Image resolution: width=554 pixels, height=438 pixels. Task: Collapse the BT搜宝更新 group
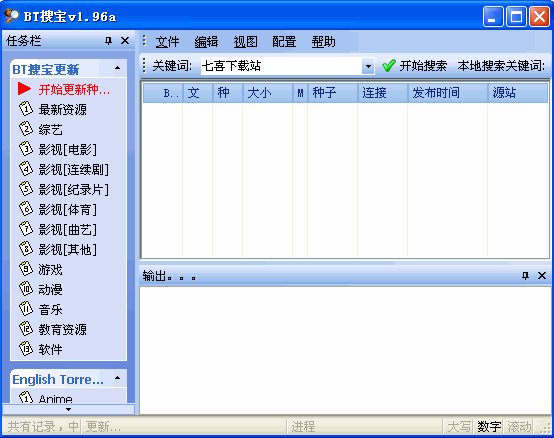coord(118,68)
